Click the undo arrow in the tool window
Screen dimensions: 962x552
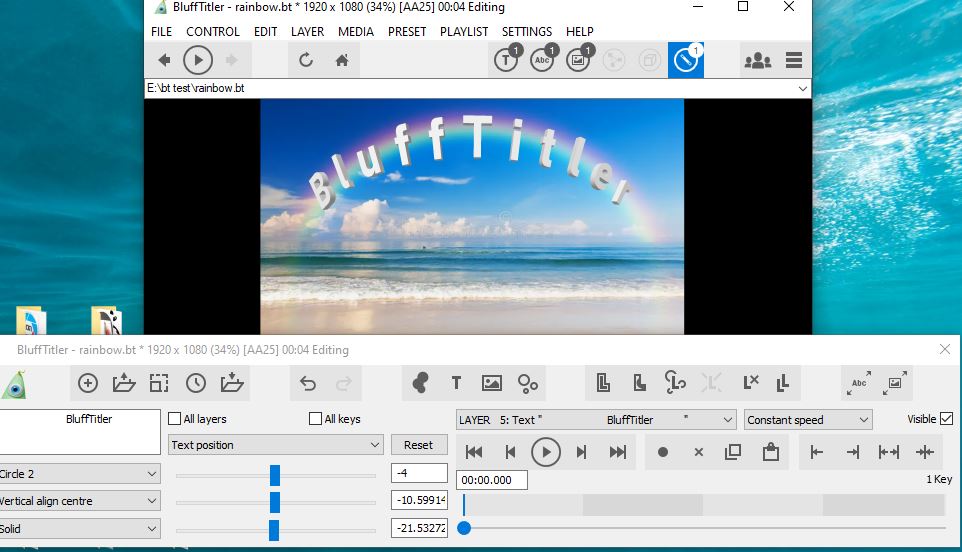point(308,383)
